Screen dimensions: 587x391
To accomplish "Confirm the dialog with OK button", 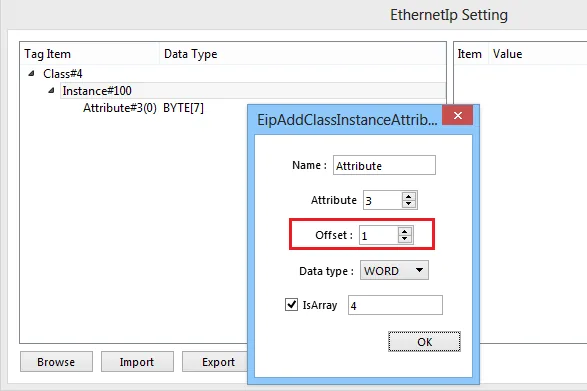I will tap(424, 342).
